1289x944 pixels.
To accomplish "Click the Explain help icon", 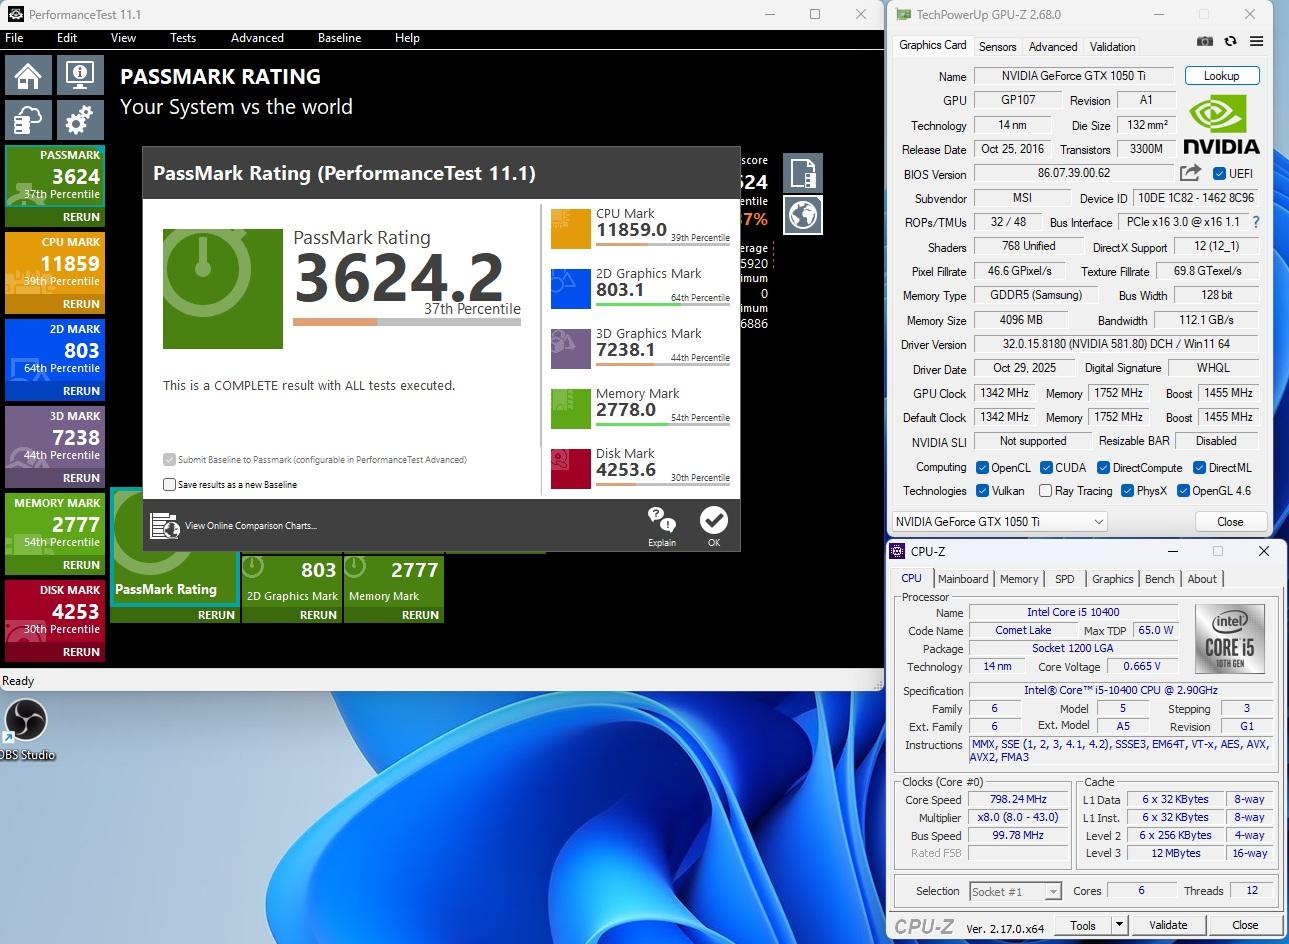I will 662,521.
